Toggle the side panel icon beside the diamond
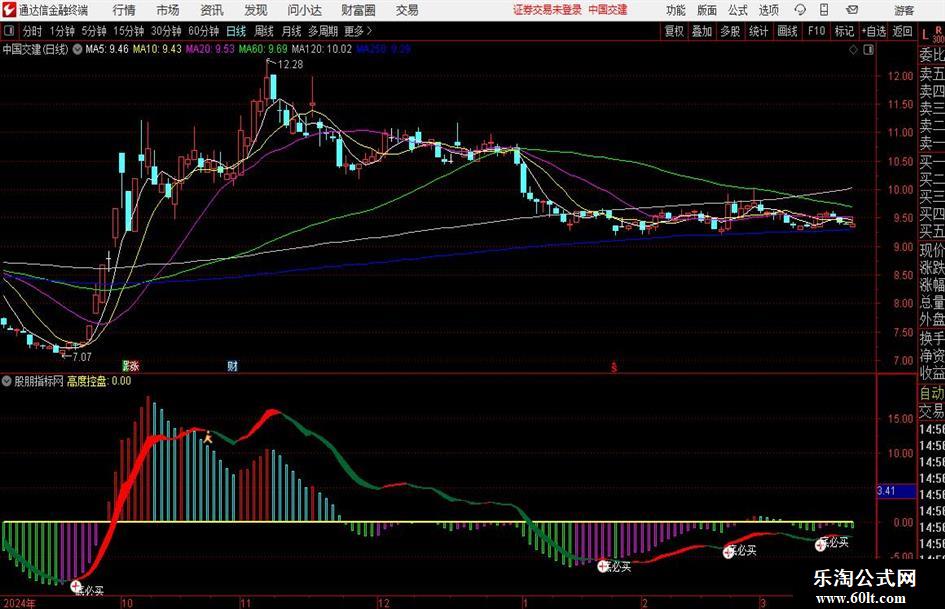Image resolution: width=945 pixels, height=609 pixels. (x=868, y=50)
